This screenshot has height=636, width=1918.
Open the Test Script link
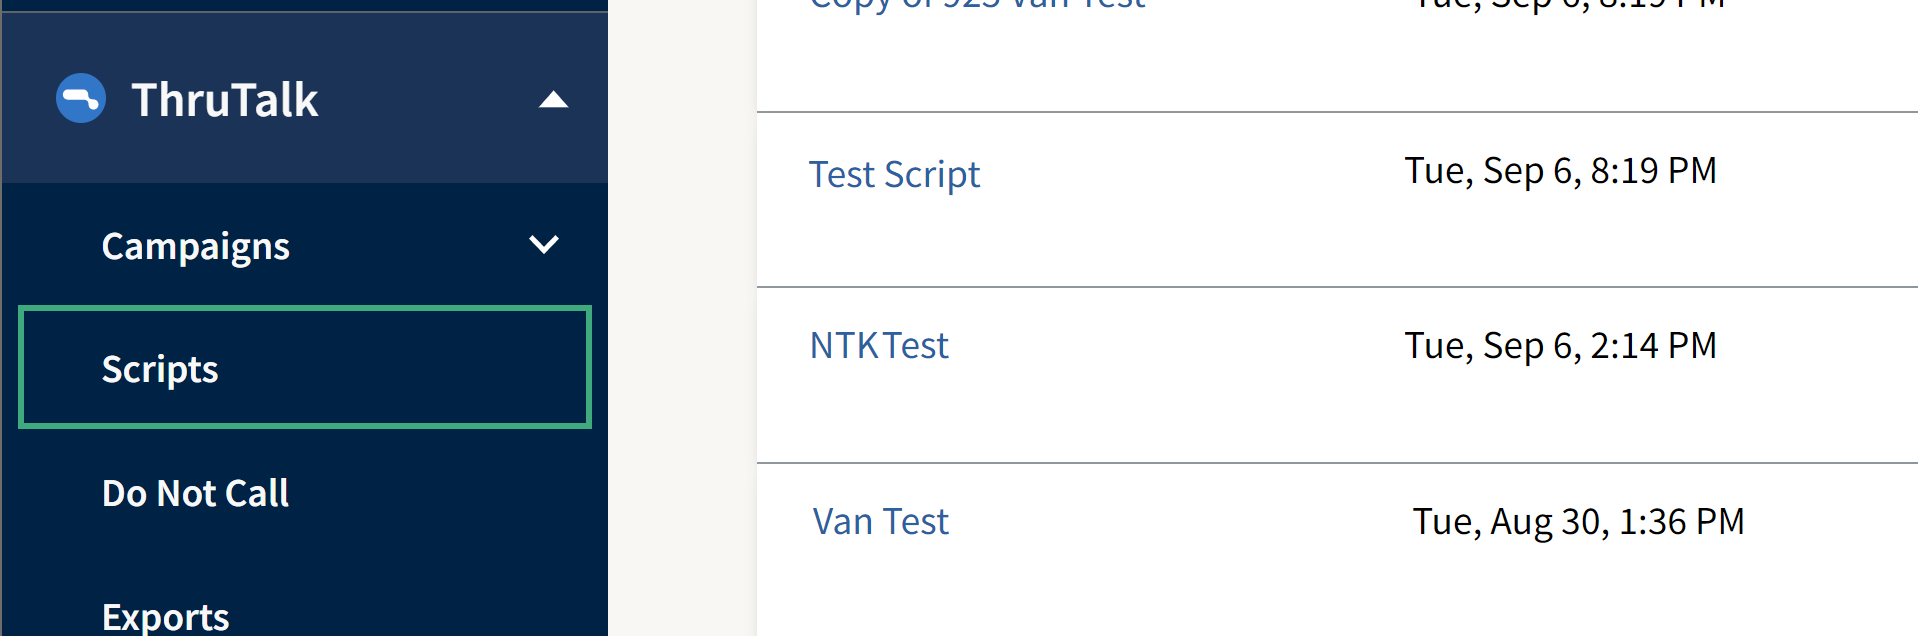tap(893, 173)
